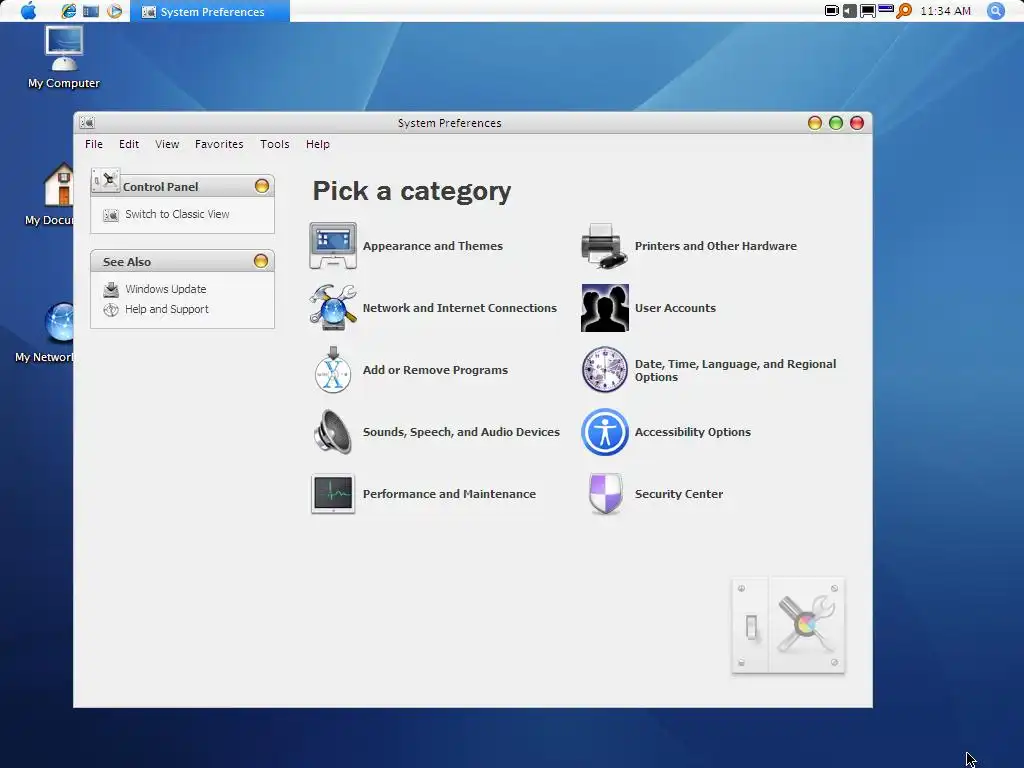Select Date, Time, Language, and Regional Options
The height and width of the screenshot is (768, 1024).
[735, 370]
